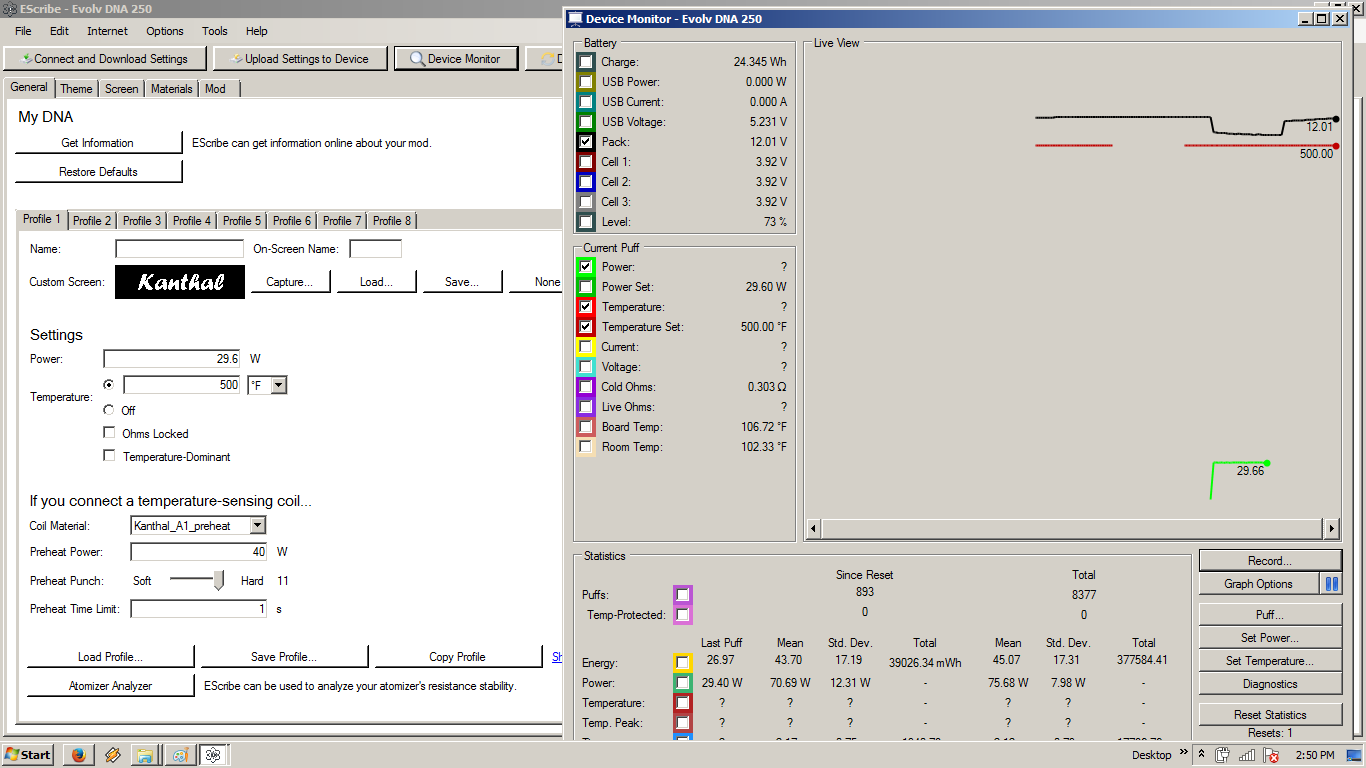
Task: Open the paint palette taskbar icon
Action: click(x=179, y=755)
